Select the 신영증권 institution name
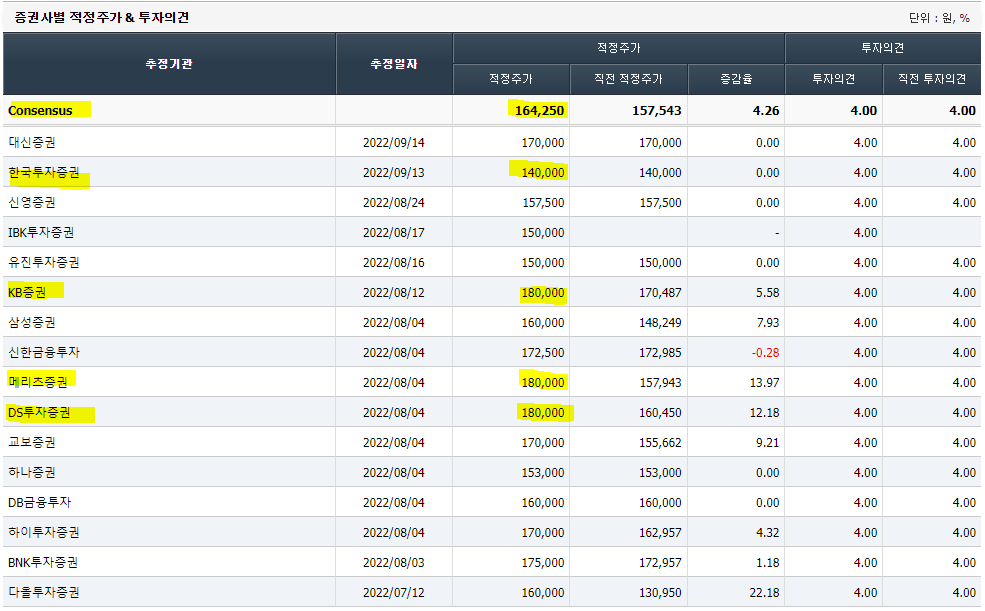The image size is (985, 611). tap(31, 202)
